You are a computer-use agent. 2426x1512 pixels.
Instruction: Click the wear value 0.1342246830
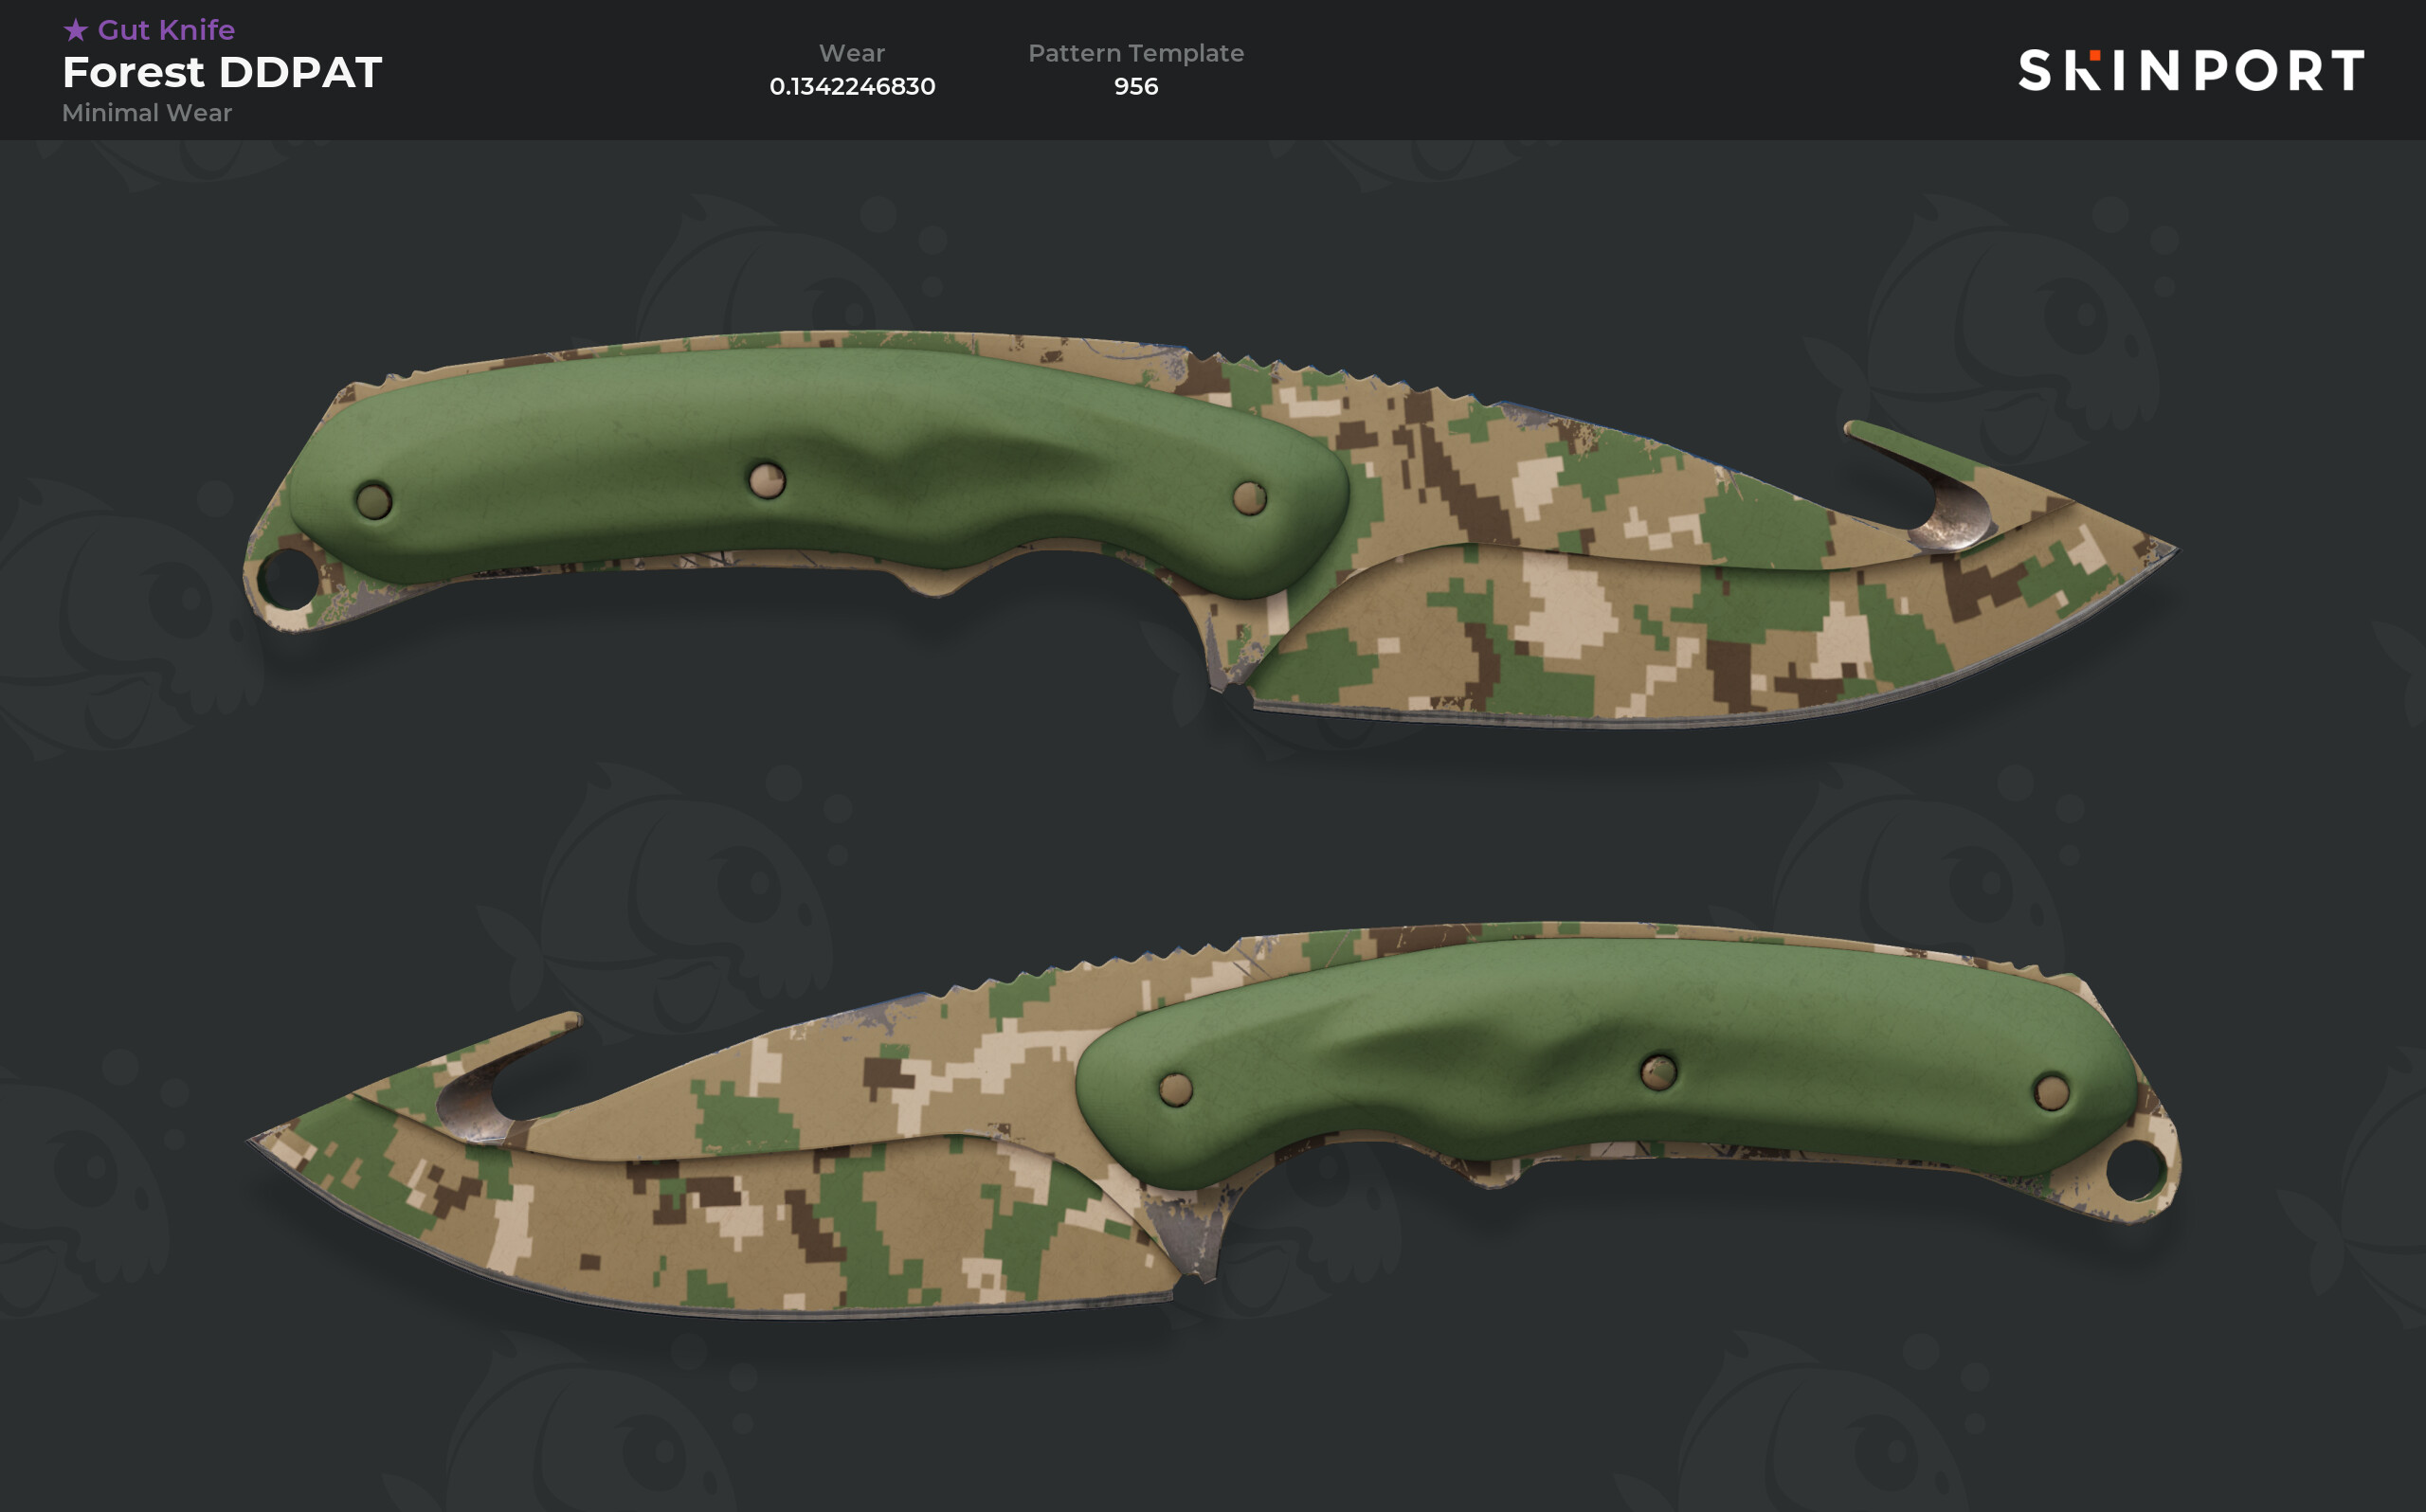(x=852, y=86)
